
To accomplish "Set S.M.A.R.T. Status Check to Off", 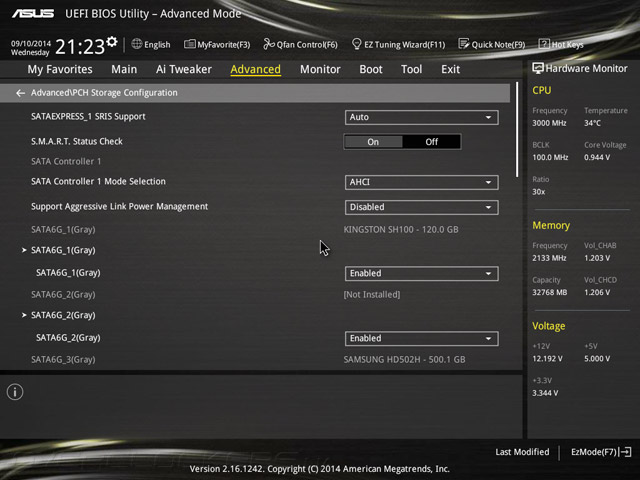I will coord(432,142).
